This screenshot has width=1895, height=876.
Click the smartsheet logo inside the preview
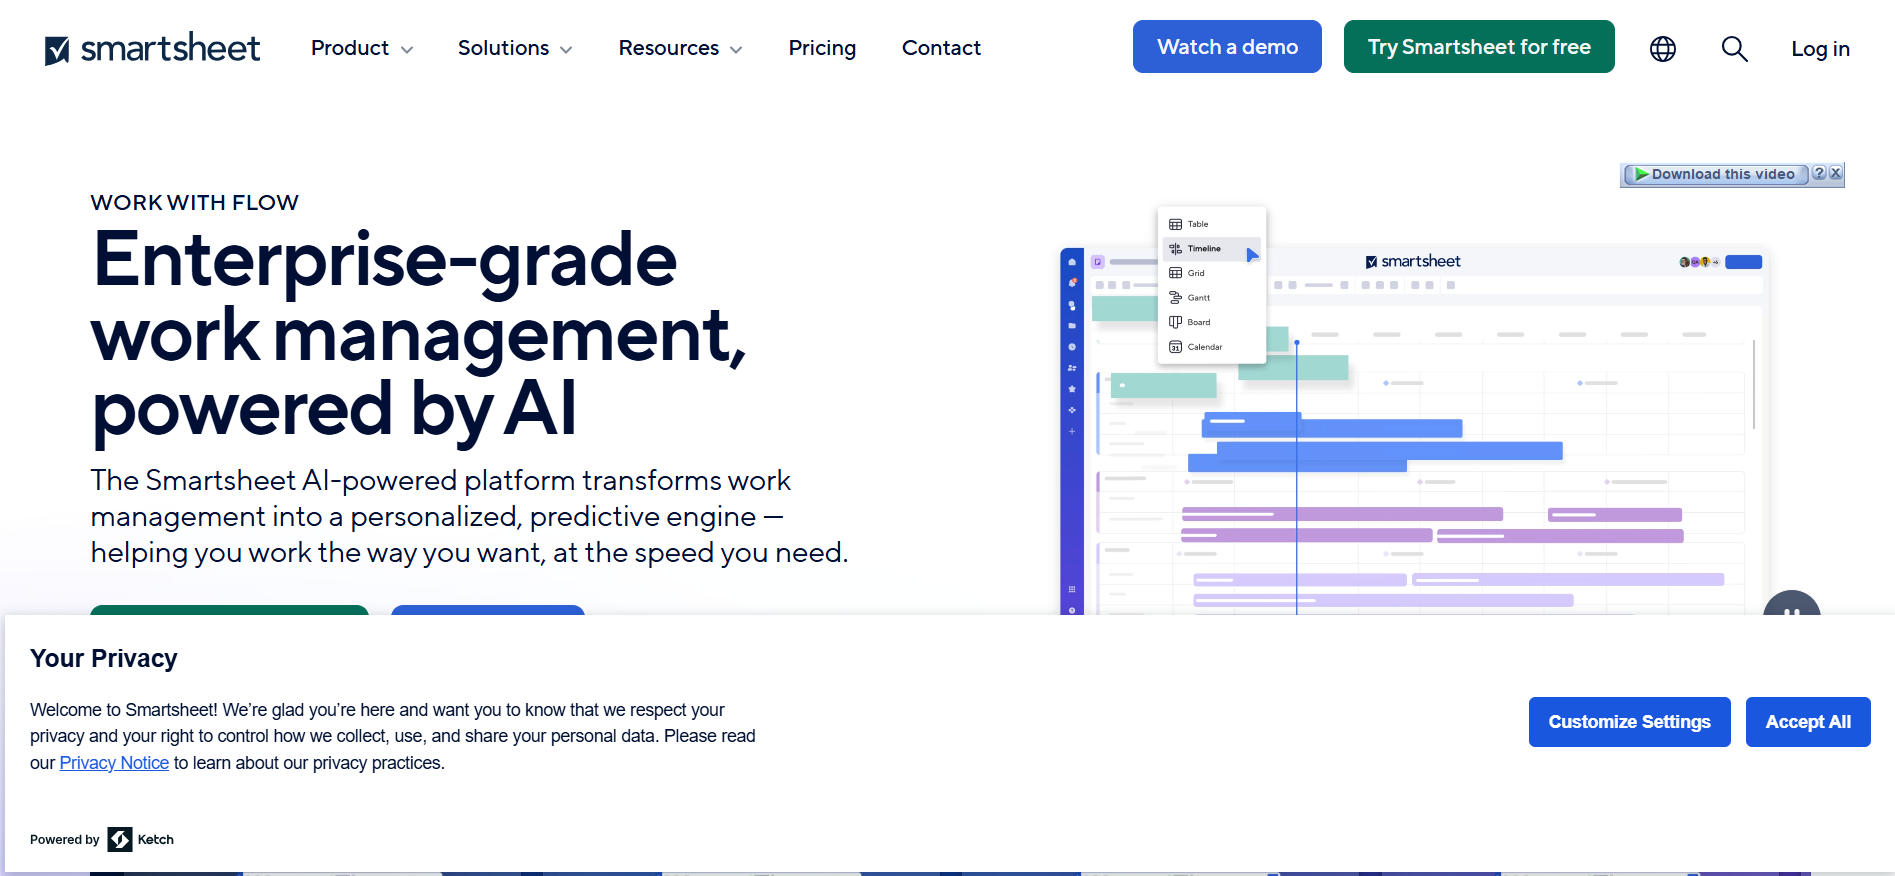[1413, 261]
